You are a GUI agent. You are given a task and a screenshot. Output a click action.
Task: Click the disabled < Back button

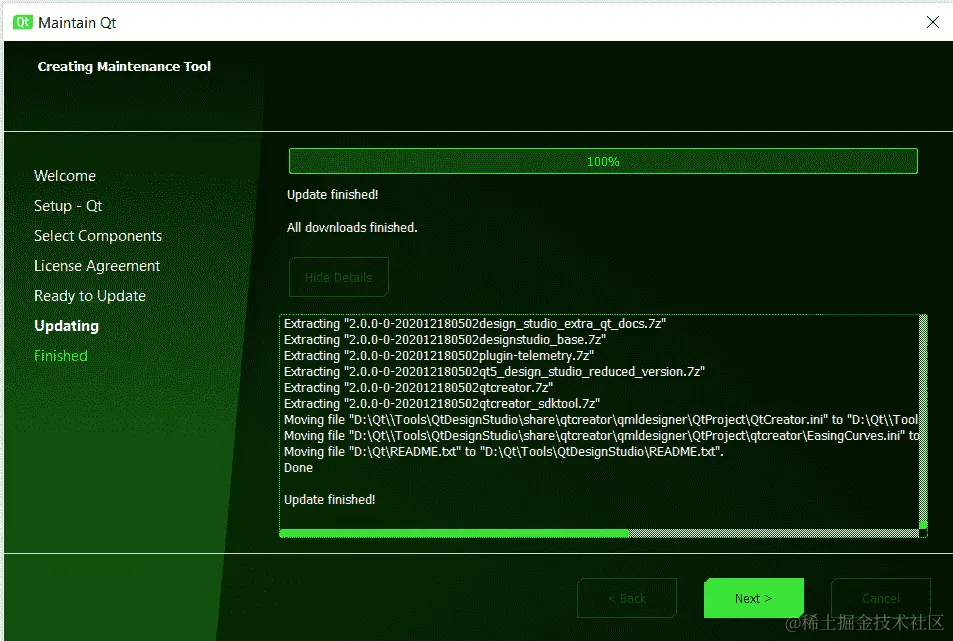tap(627, 598)
